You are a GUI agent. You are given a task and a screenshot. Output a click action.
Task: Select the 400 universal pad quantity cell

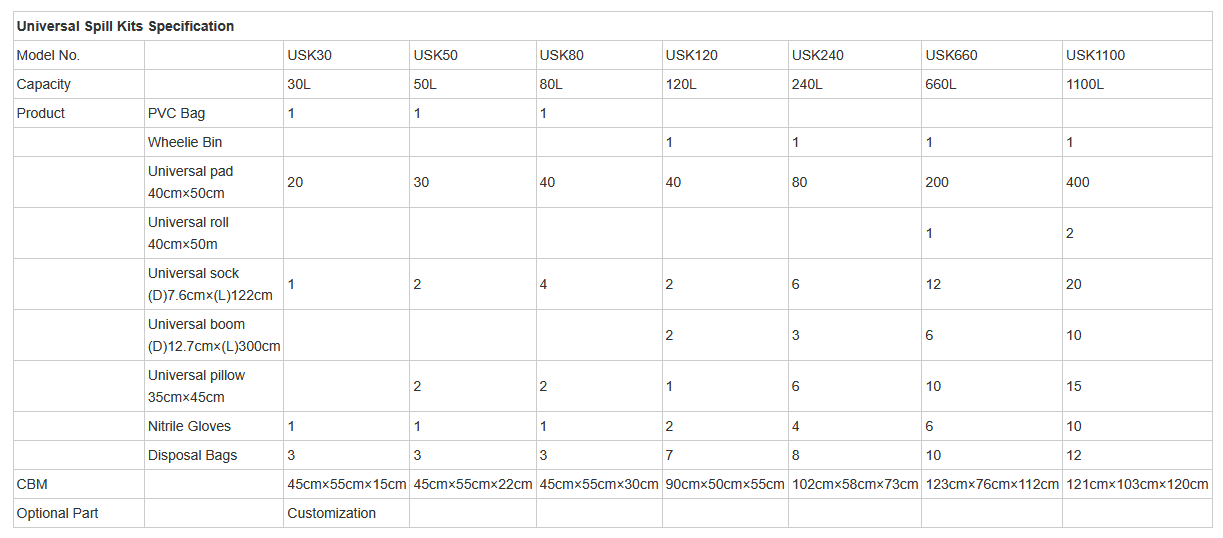click(x=1078, y=182)
